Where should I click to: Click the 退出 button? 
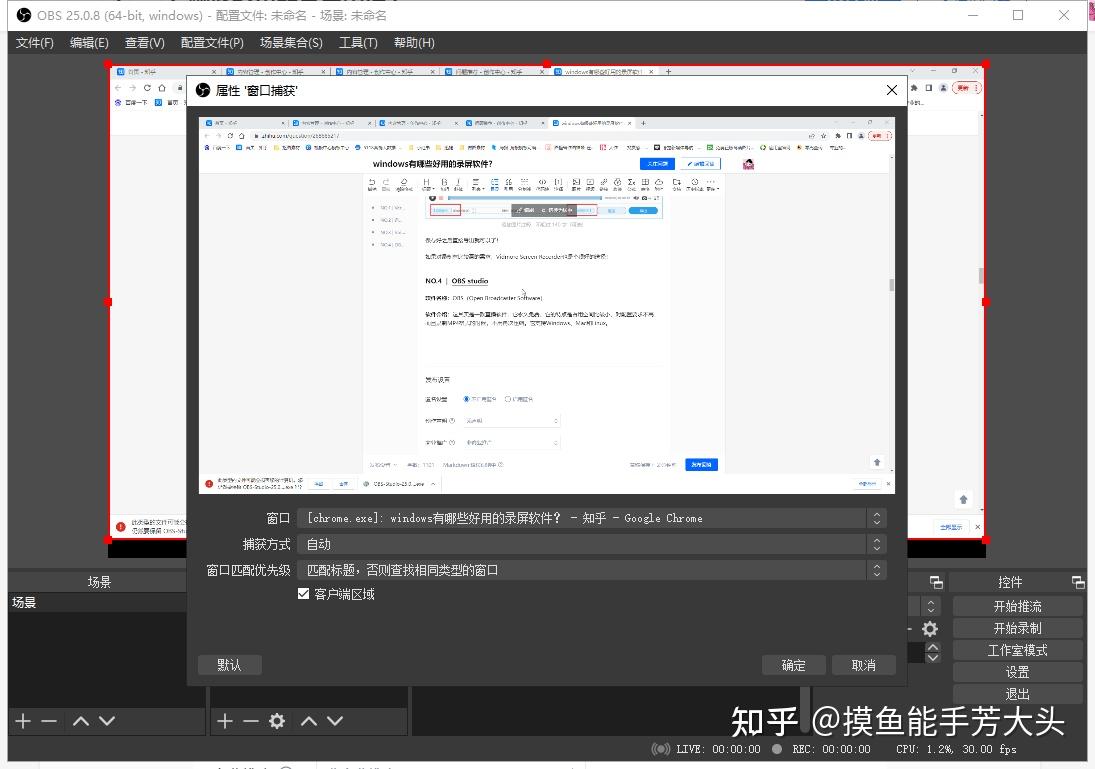click(x=1017, y=694)
